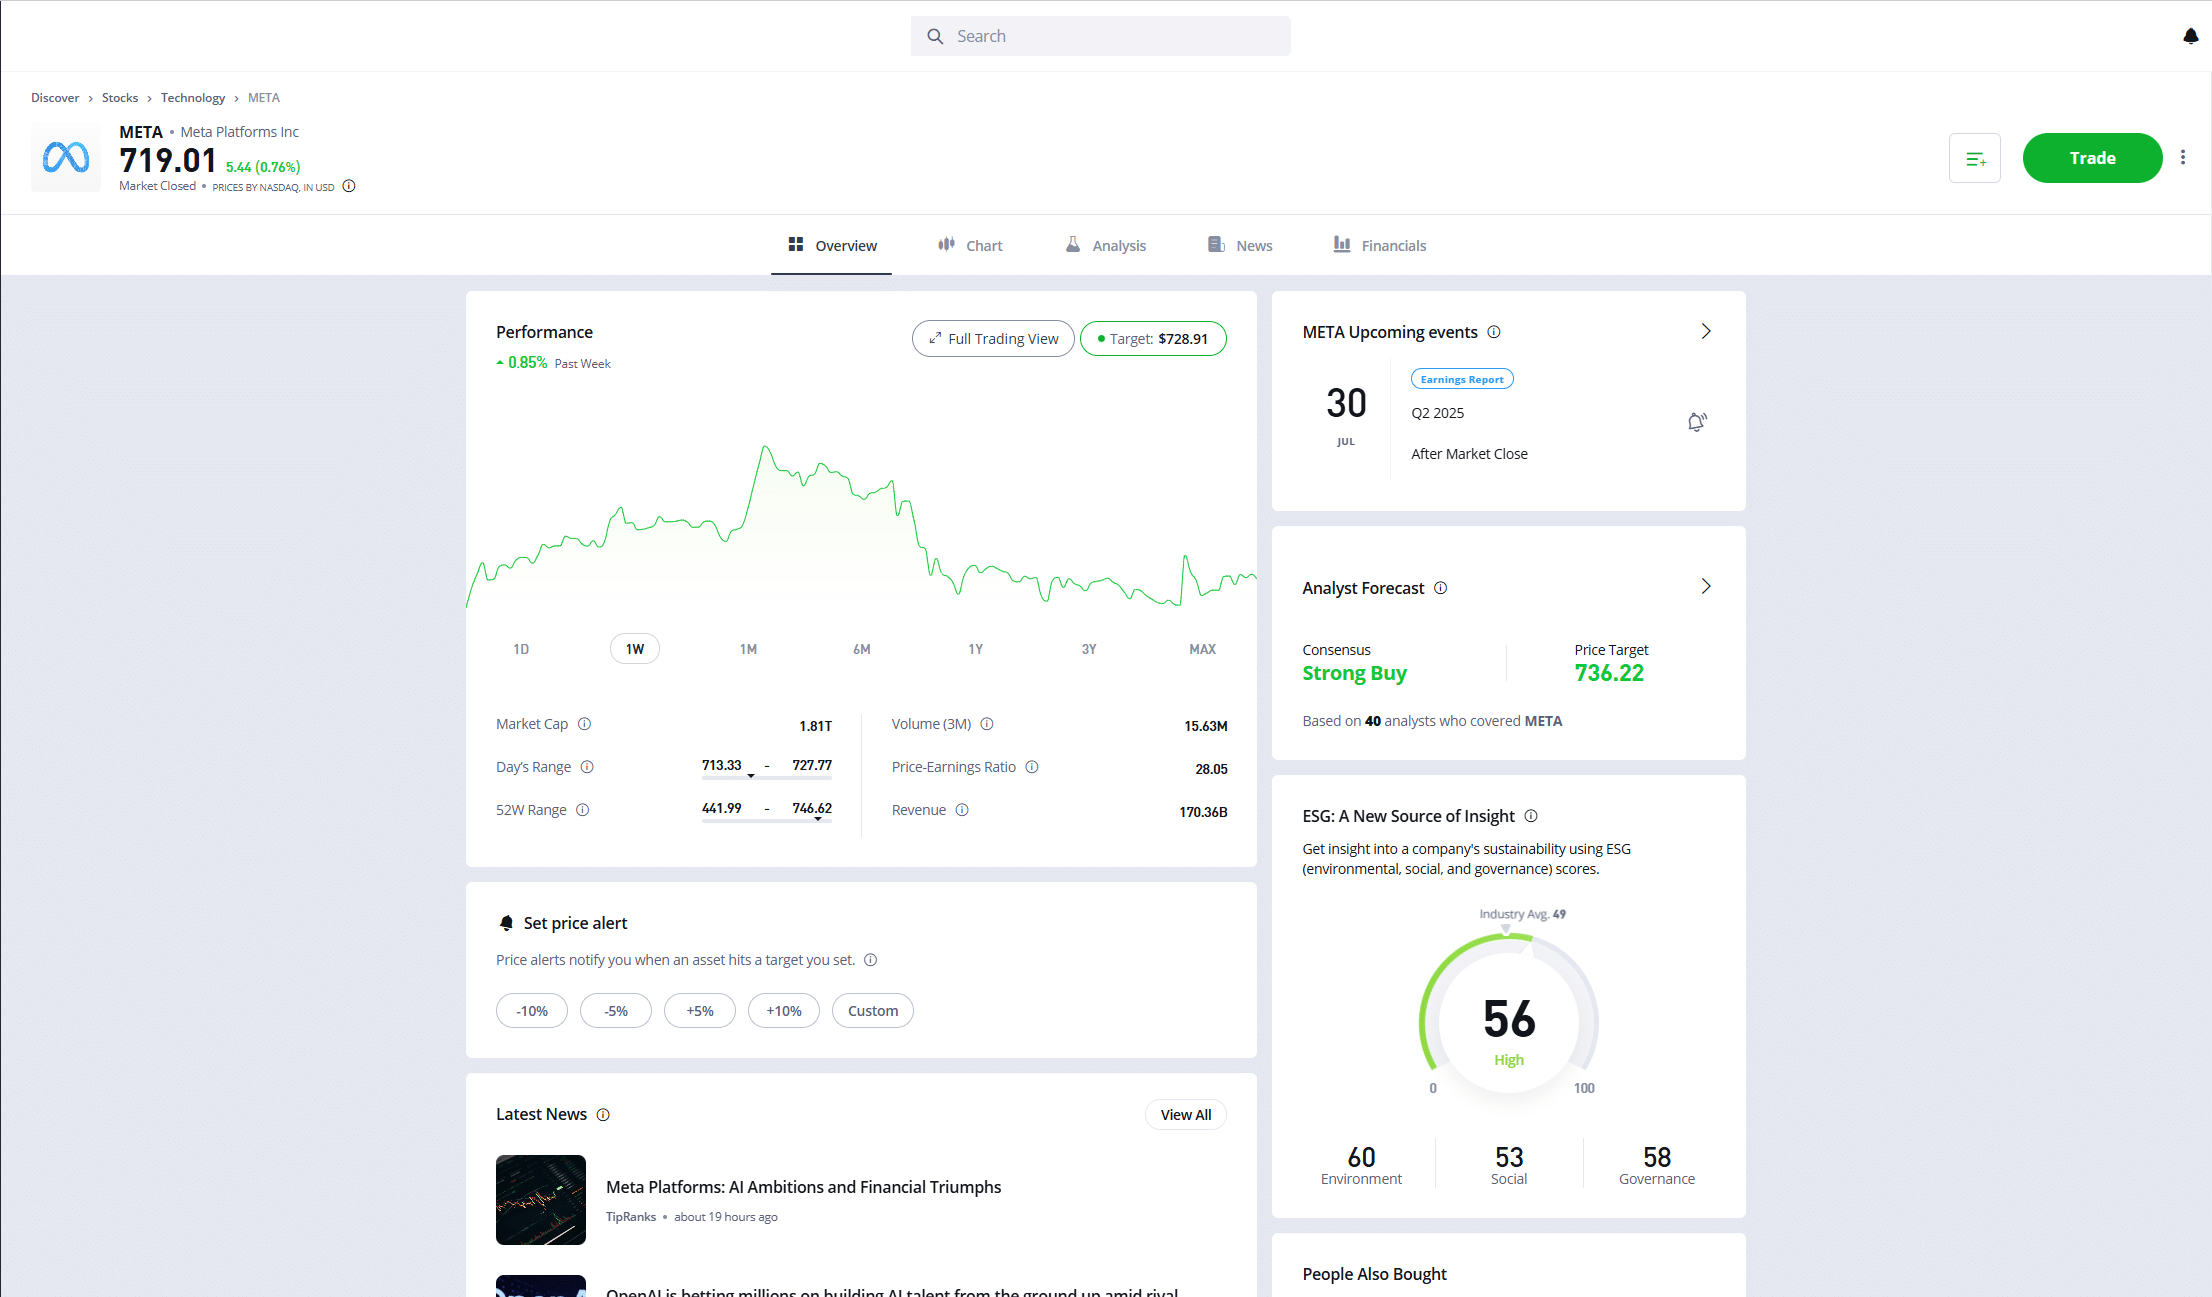The width and height of the screenshot is (2212, 1297).
Task: Click the Target $728.91 pill
Action: (x=1153, y=339)
